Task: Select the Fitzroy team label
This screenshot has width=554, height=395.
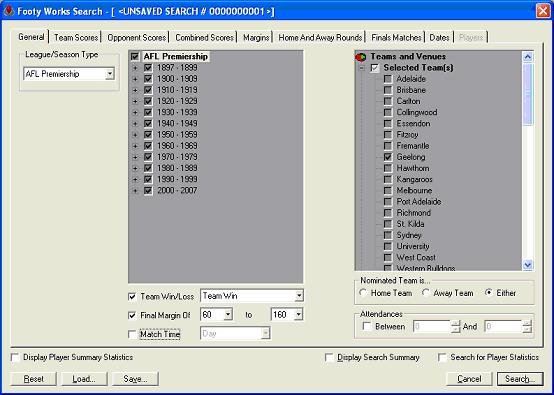Action: coord(407,135)
